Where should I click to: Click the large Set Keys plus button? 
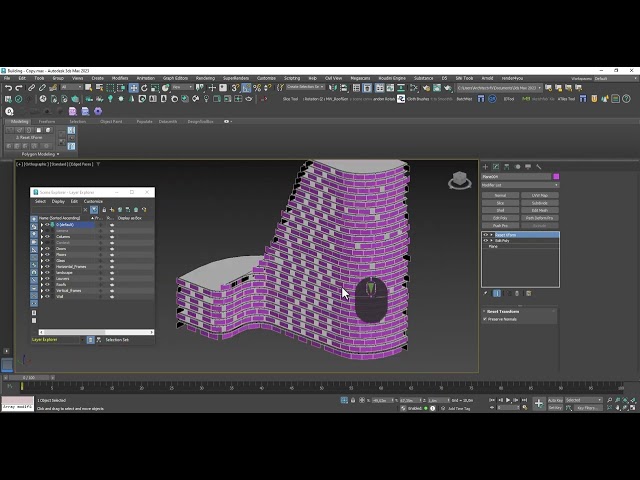pyautogui.click(x=539, y=404)
